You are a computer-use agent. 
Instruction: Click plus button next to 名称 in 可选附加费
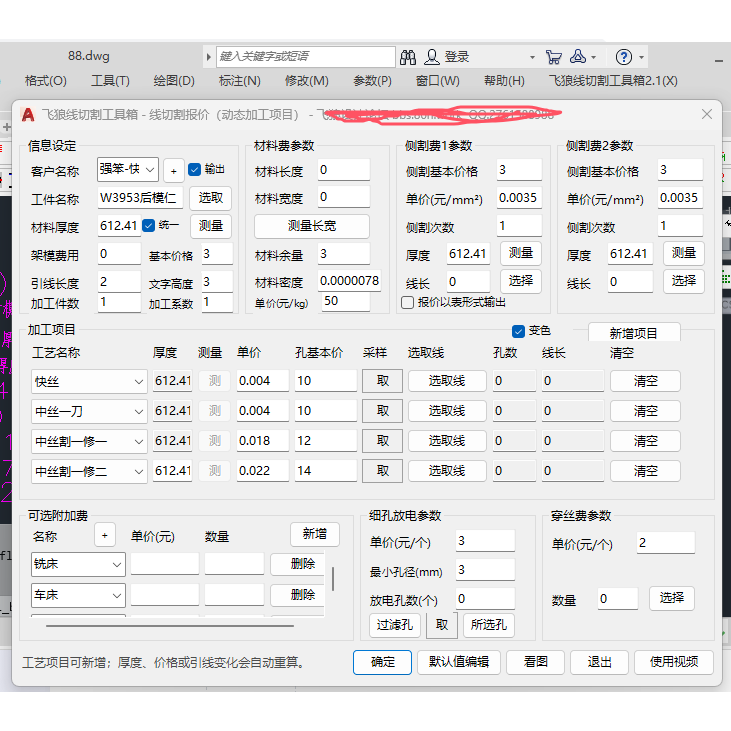[105, 535]
